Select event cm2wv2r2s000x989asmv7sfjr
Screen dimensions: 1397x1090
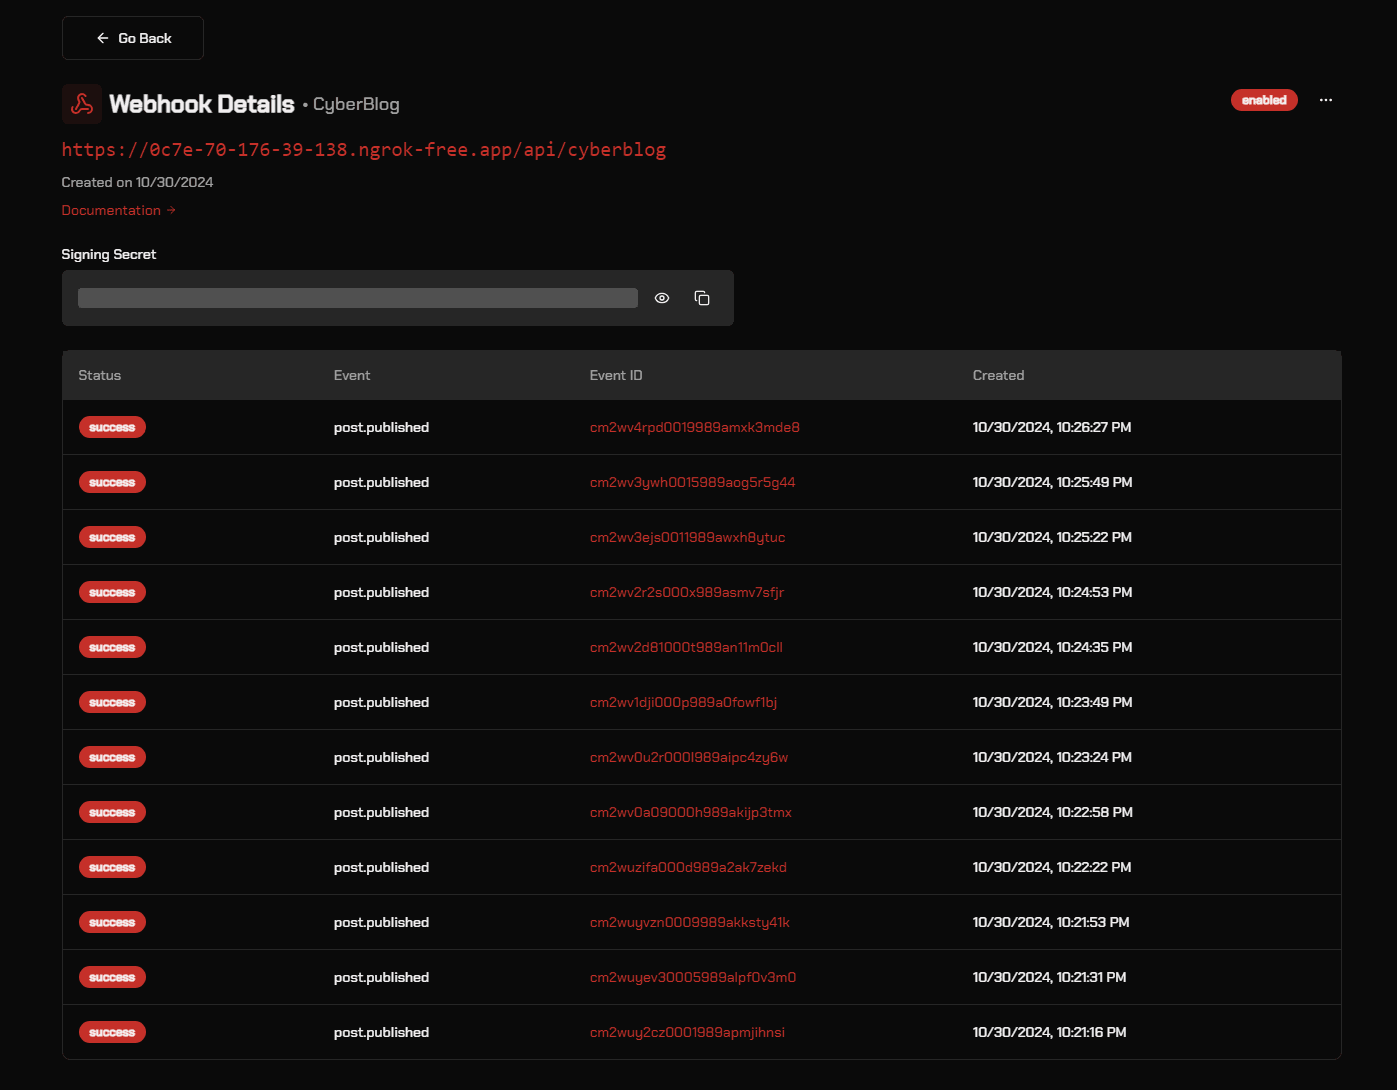point(686,592)
